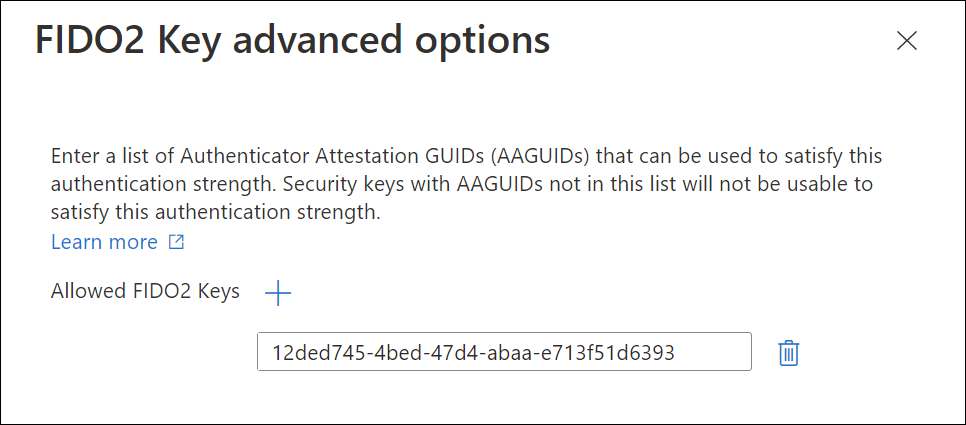Place cursor before 12ded745 in the AAGUID field
The image size is (966, 425).
(272, 352)
